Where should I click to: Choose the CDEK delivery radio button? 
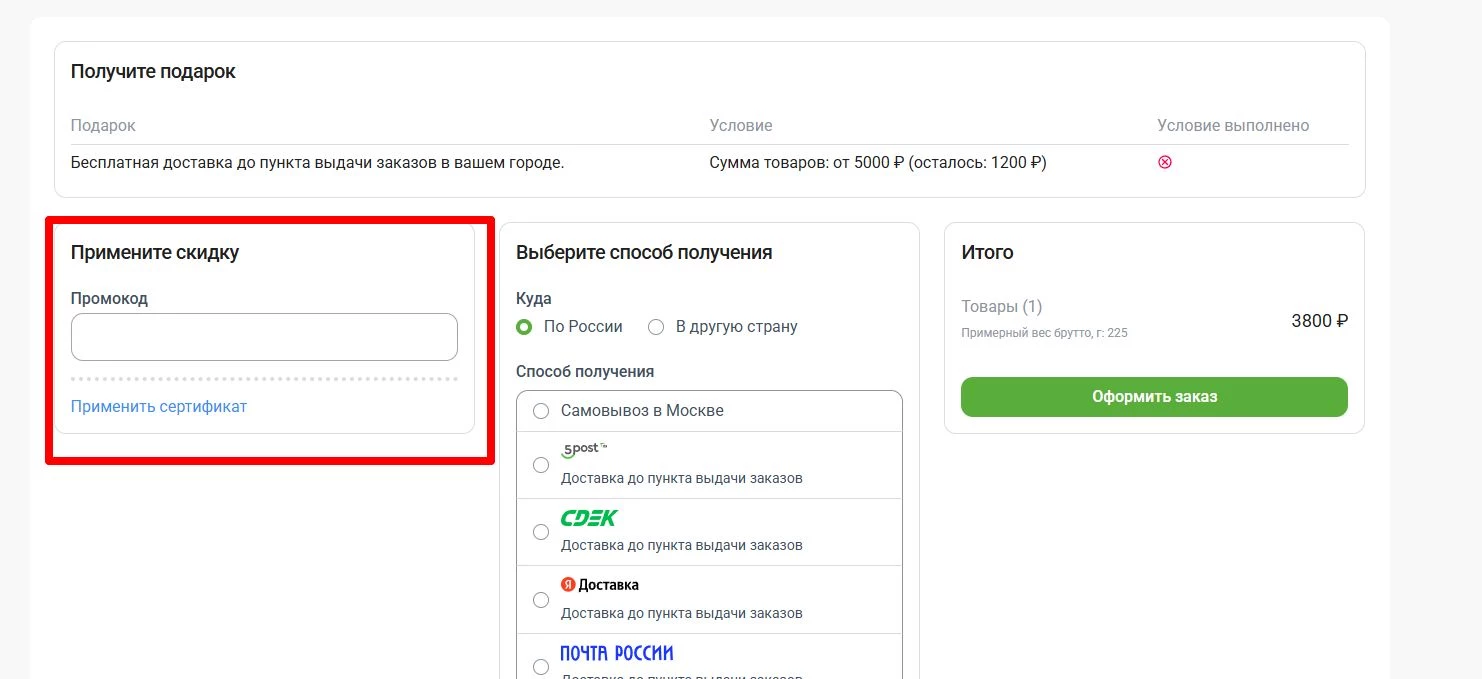[x=541, y=532]
